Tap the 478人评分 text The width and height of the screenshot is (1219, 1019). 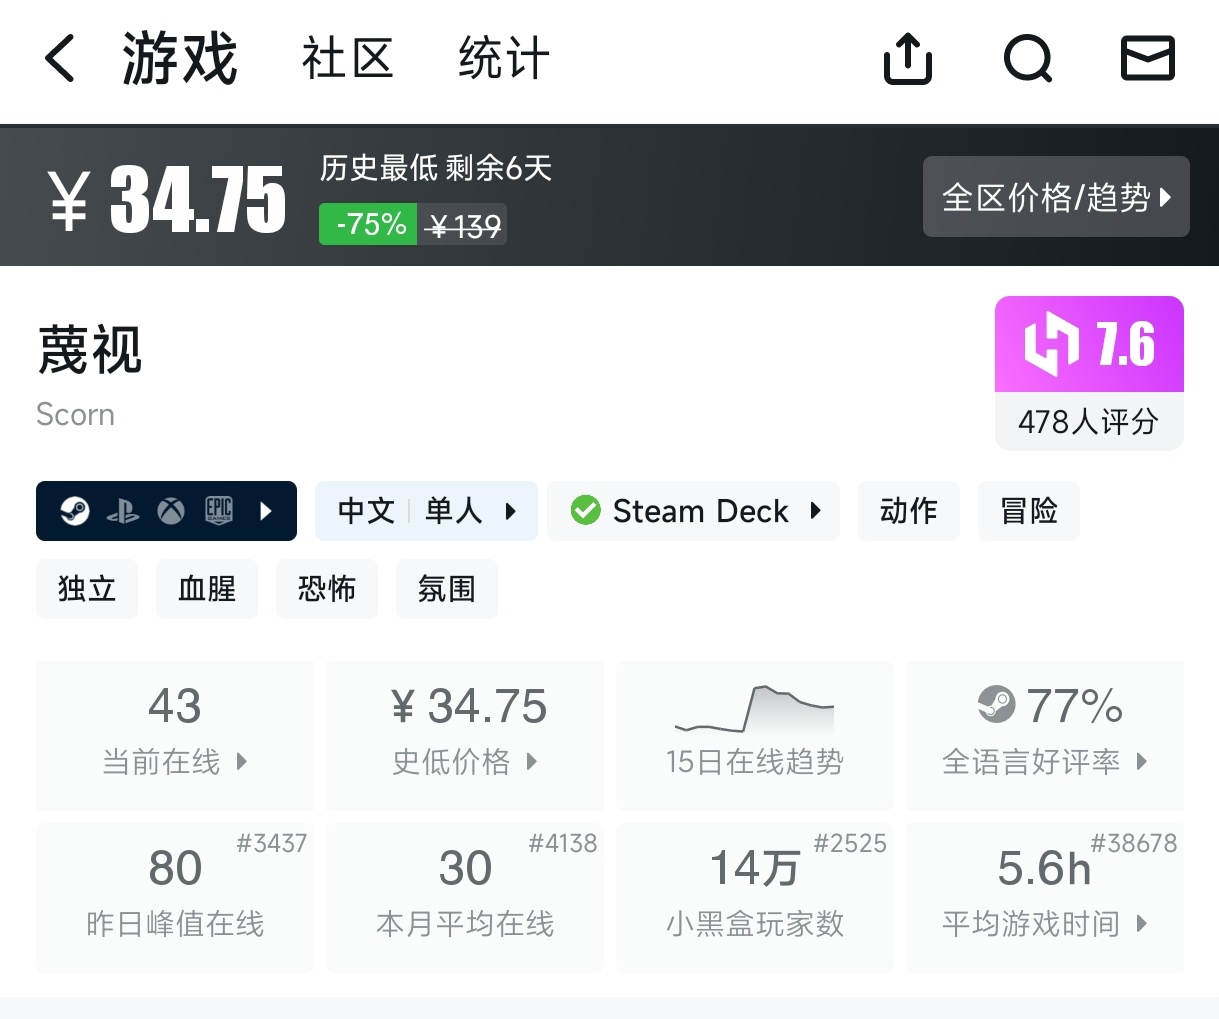(1089, 422)
